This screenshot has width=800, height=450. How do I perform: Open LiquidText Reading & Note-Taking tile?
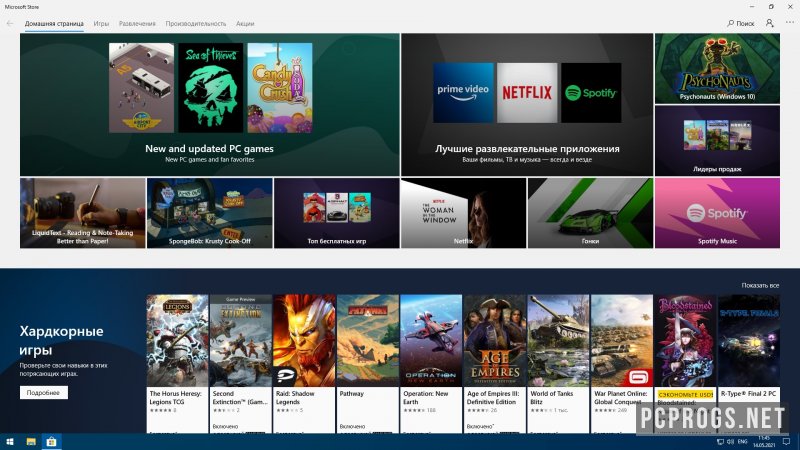pos(83,213)
